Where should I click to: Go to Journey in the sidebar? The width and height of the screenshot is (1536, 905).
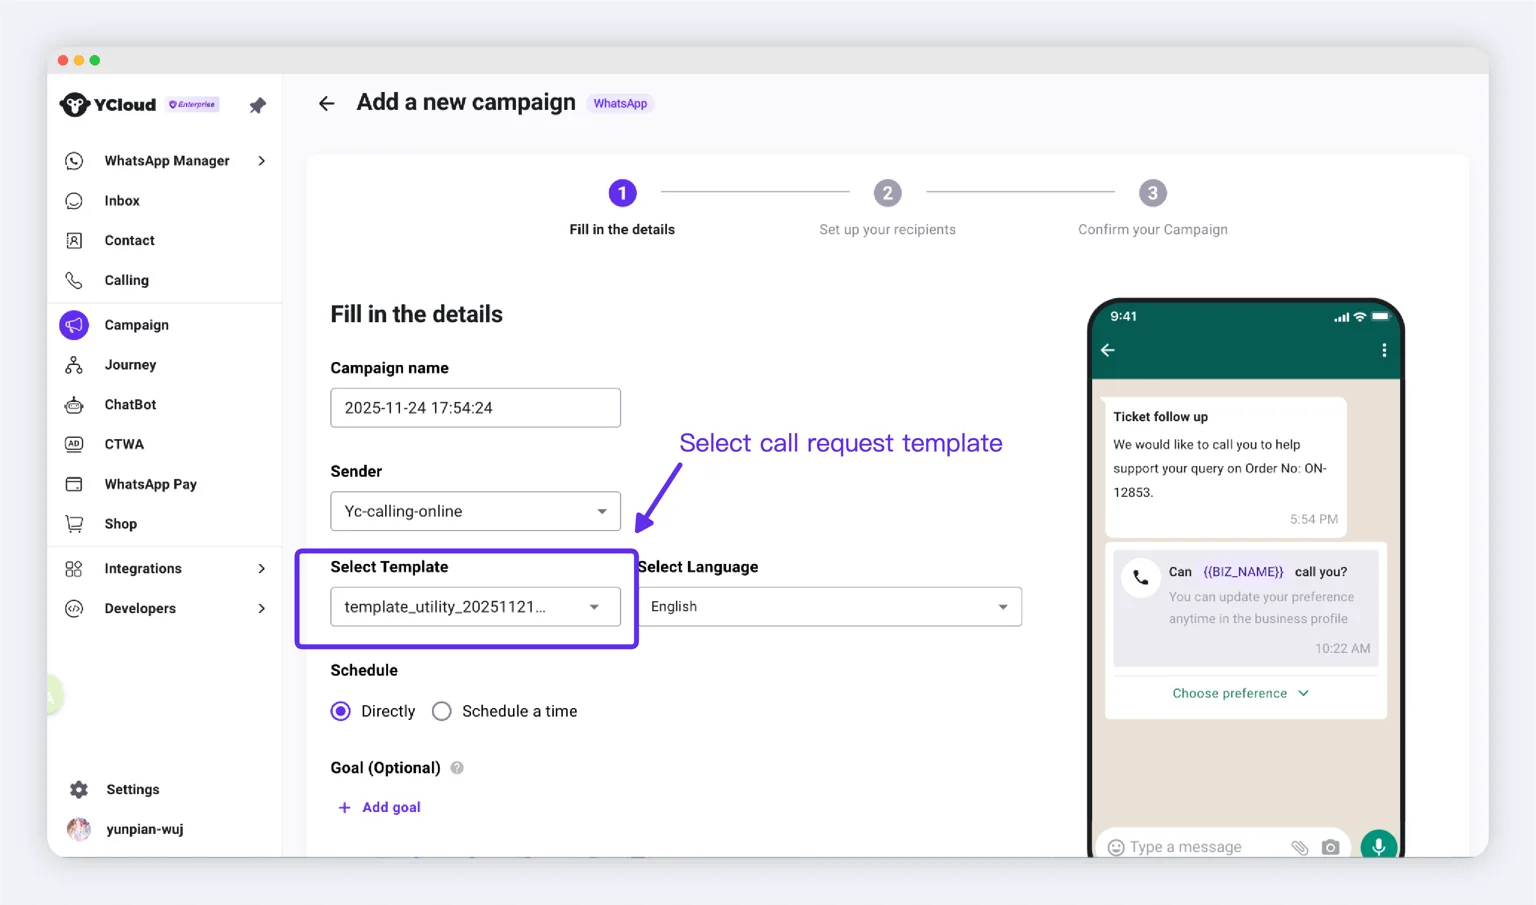(x=131, y=365)
